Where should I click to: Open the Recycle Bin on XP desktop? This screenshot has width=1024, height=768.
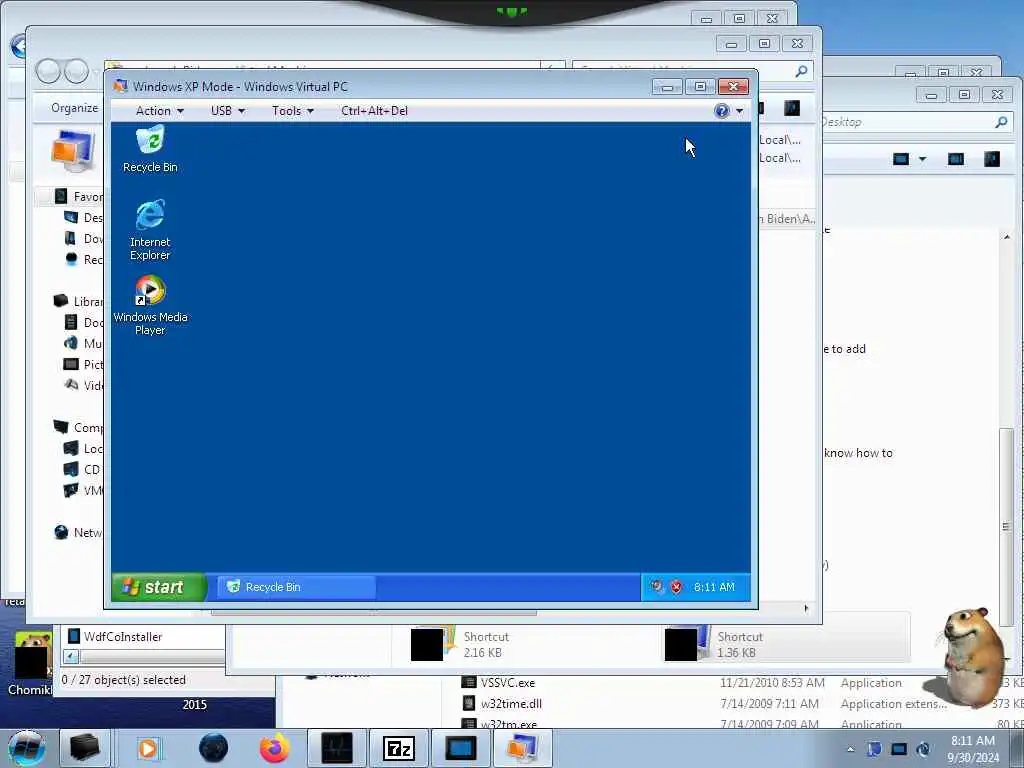click(x=150, y=150)
